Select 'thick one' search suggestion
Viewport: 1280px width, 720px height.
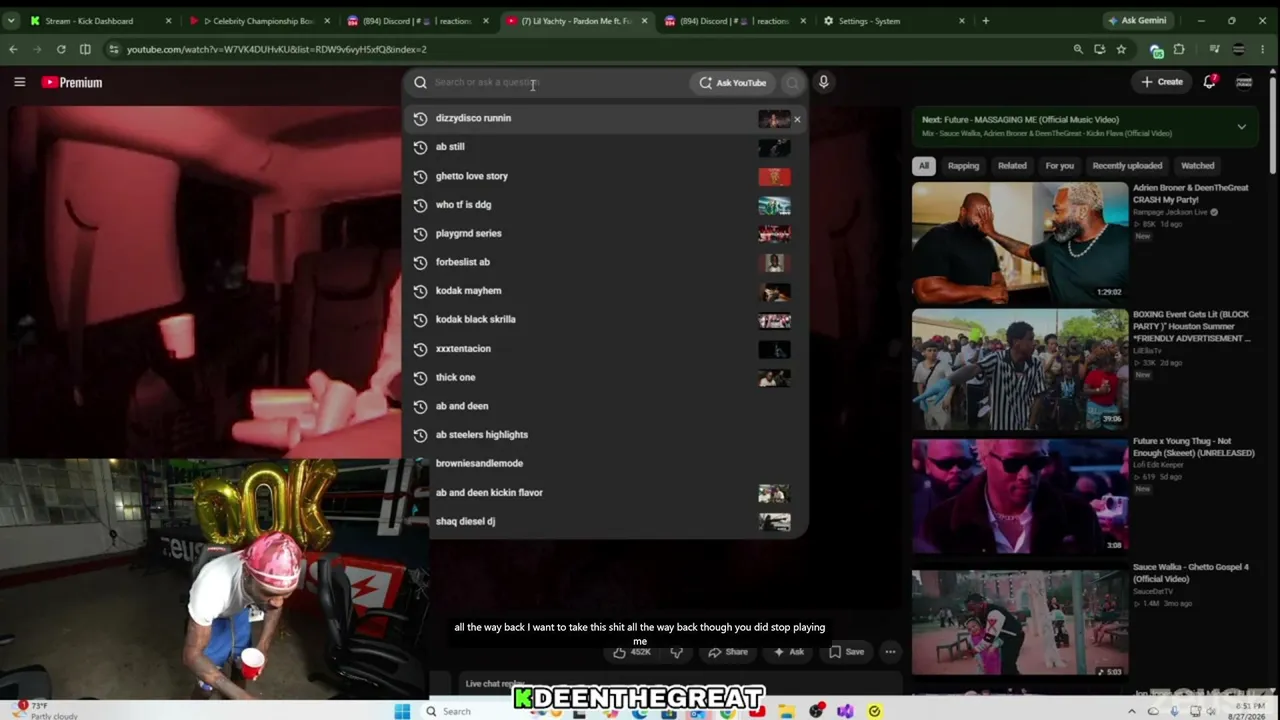[606, 378]
